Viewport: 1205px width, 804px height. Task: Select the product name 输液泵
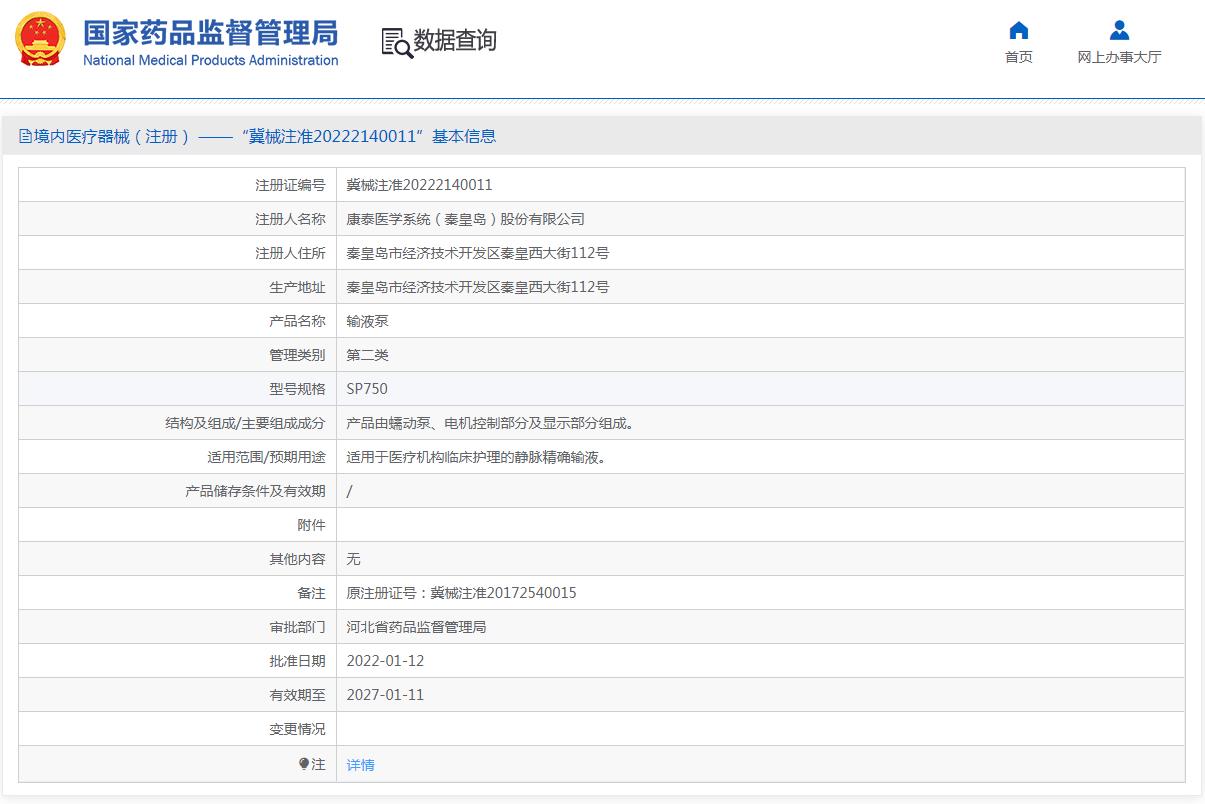[367, 321]
